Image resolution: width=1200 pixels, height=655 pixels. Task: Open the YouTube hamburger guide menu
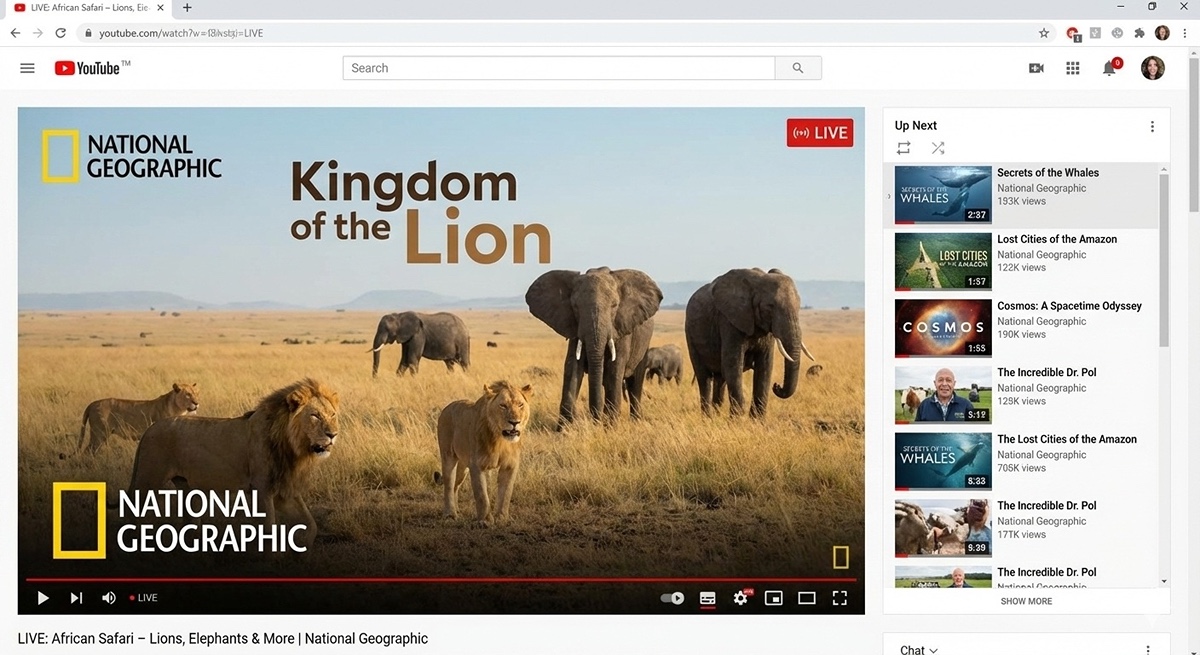(28, 68)
